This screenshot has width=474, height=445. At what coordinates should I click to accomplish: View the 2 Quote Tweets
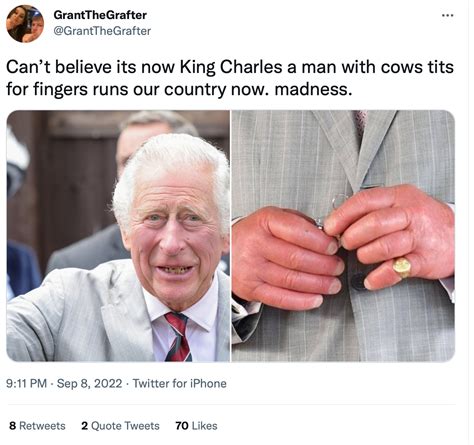(120, 426)
